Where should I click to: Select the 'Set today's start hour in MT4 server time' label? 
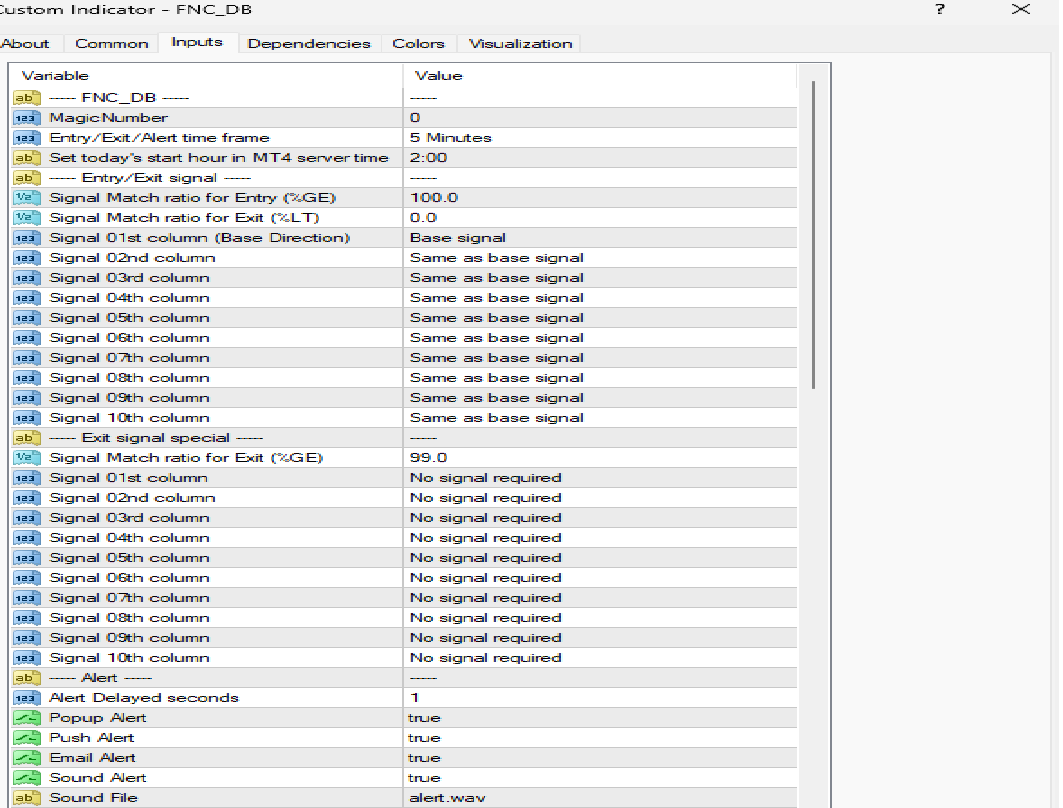click(219, 158)
